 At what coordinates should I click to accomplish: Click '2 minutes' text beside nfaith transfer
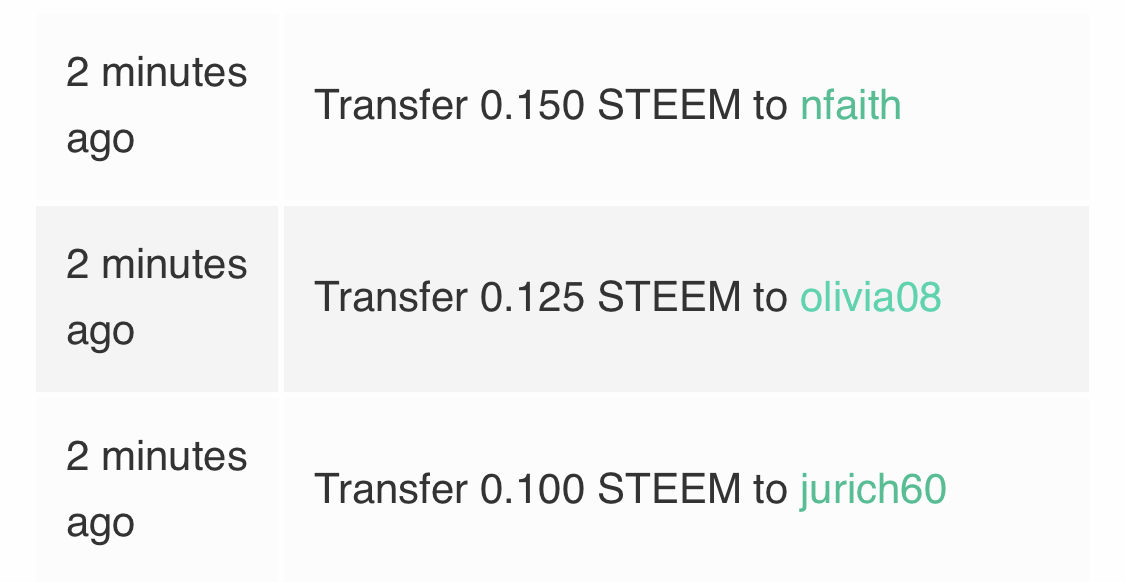[156, 72]
